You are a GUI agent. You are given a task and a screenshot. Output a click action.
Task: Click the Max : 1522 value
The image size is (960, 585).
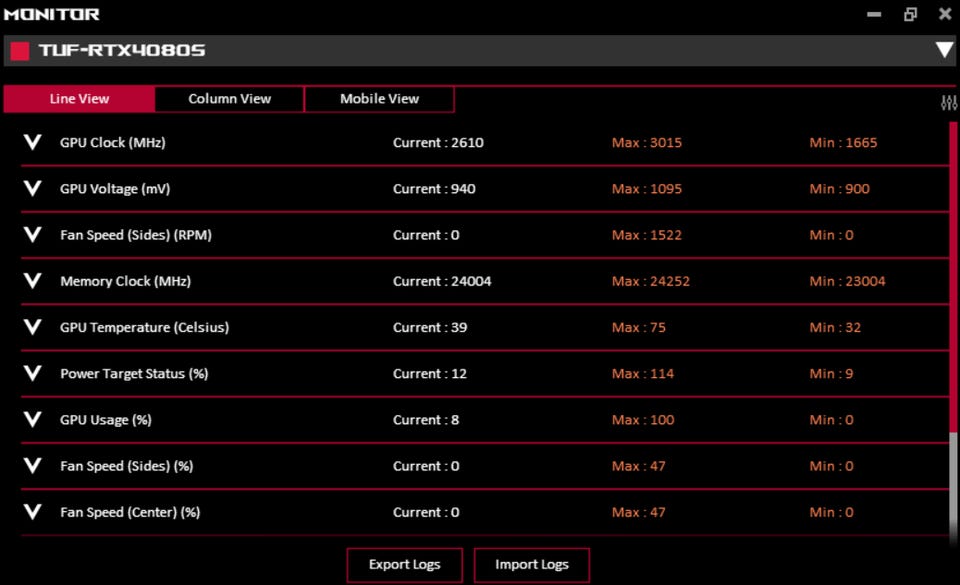(647, 235)
